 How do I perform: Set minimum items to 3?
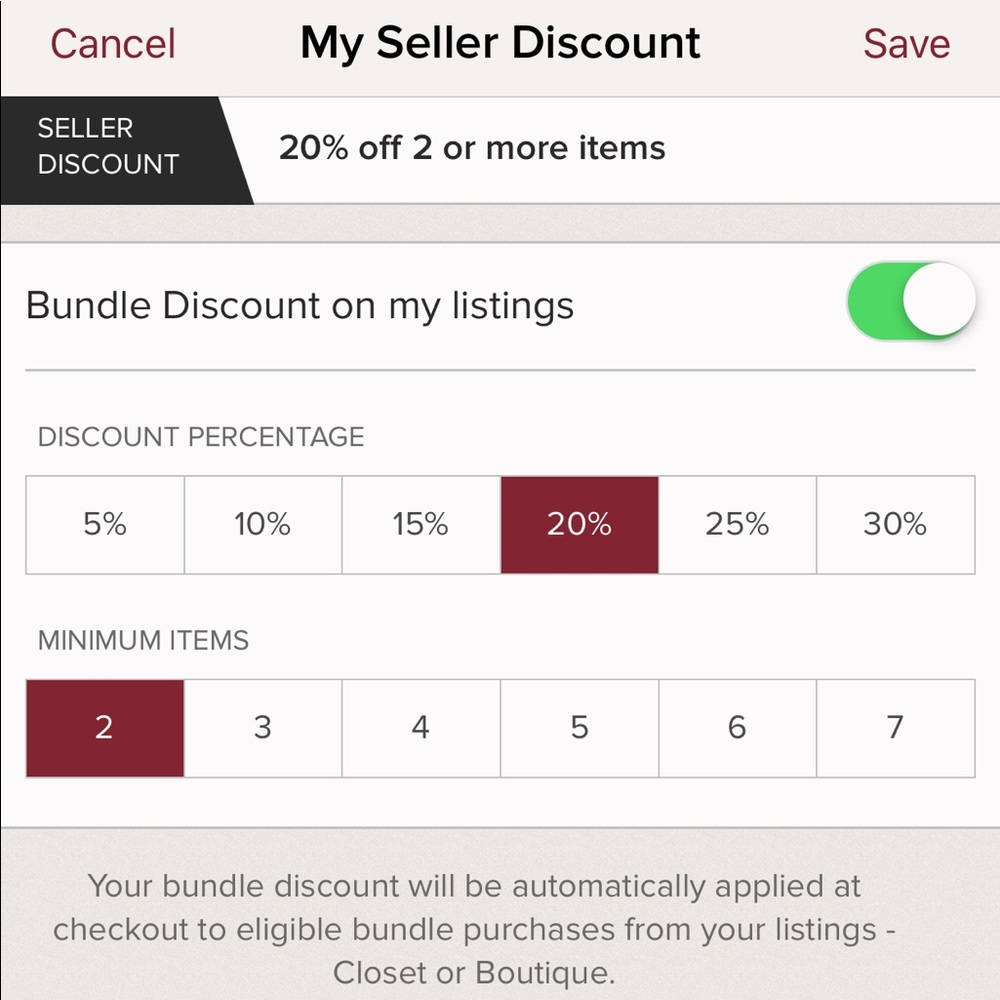262,727
